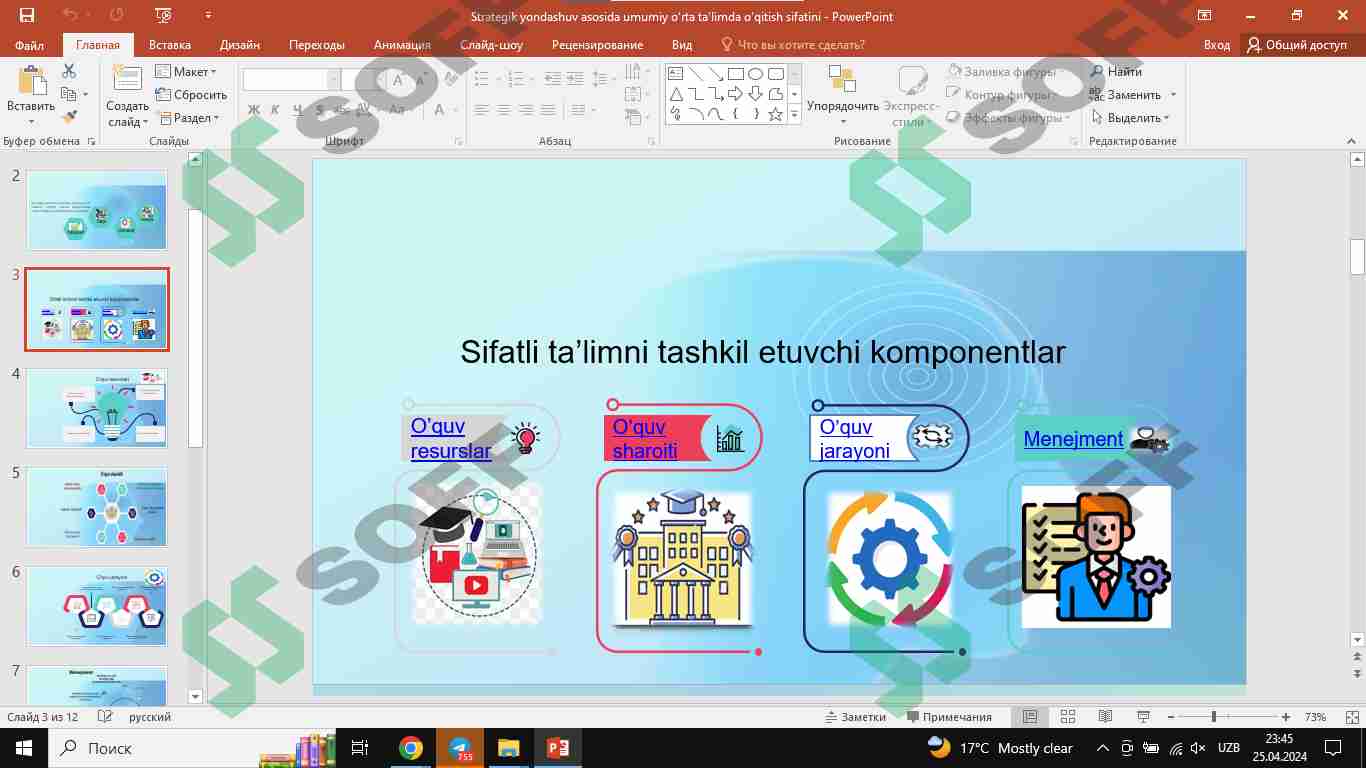The height and width of the screenshot is (768, 1366).
Task: Select the rectangle shape in shapes gallery
Action: (735, 74)
